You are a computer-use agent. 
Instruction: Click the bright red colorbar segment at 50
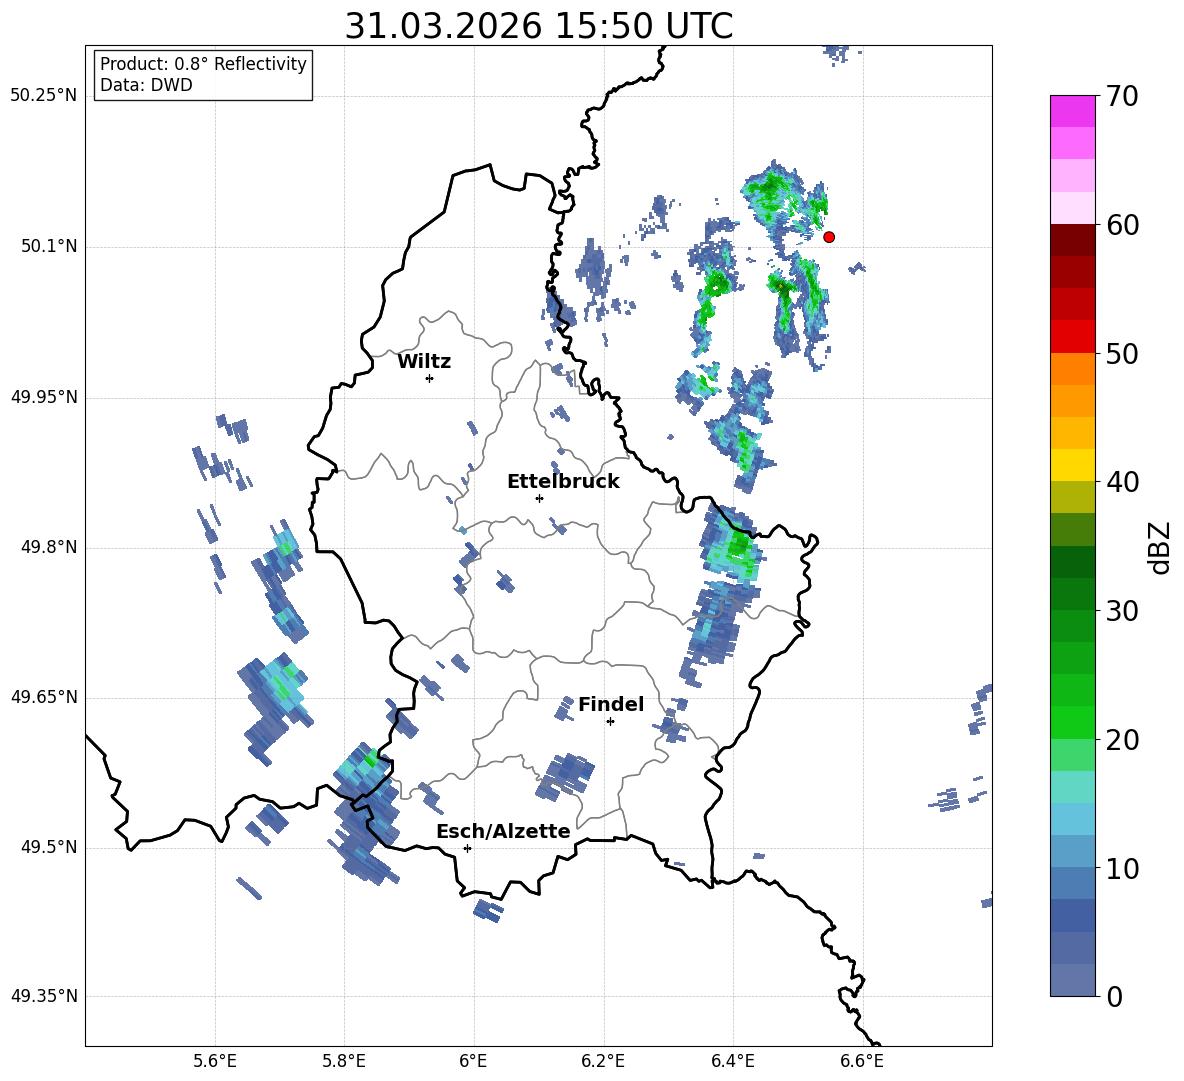point(1072,337)
